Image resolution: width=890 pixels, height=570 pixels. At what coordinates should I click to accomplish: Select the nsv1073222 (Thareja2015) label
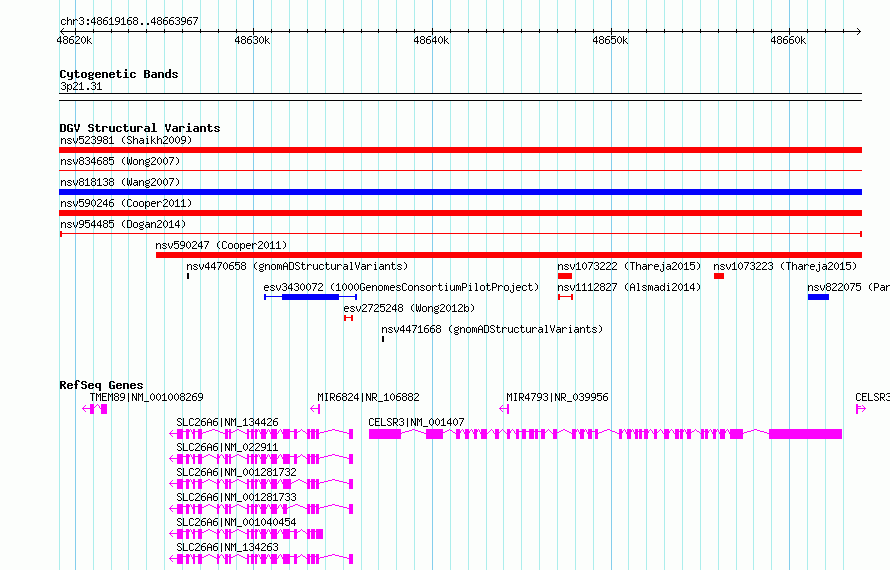(x=629, y=266)
